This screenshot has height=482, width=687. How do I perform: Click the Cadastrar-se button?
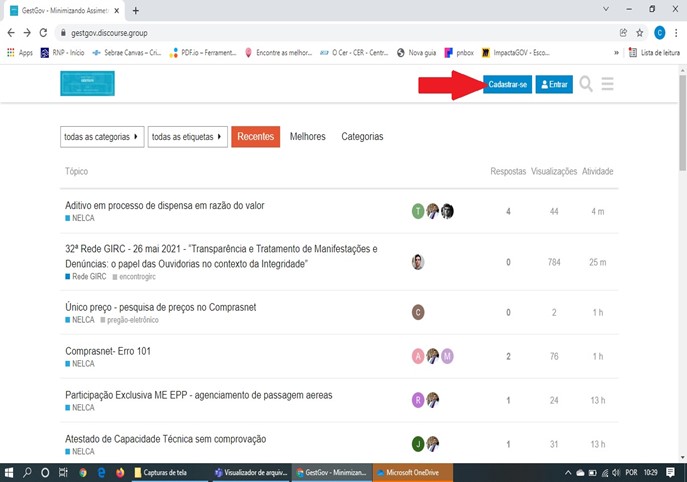pos(507,85)
